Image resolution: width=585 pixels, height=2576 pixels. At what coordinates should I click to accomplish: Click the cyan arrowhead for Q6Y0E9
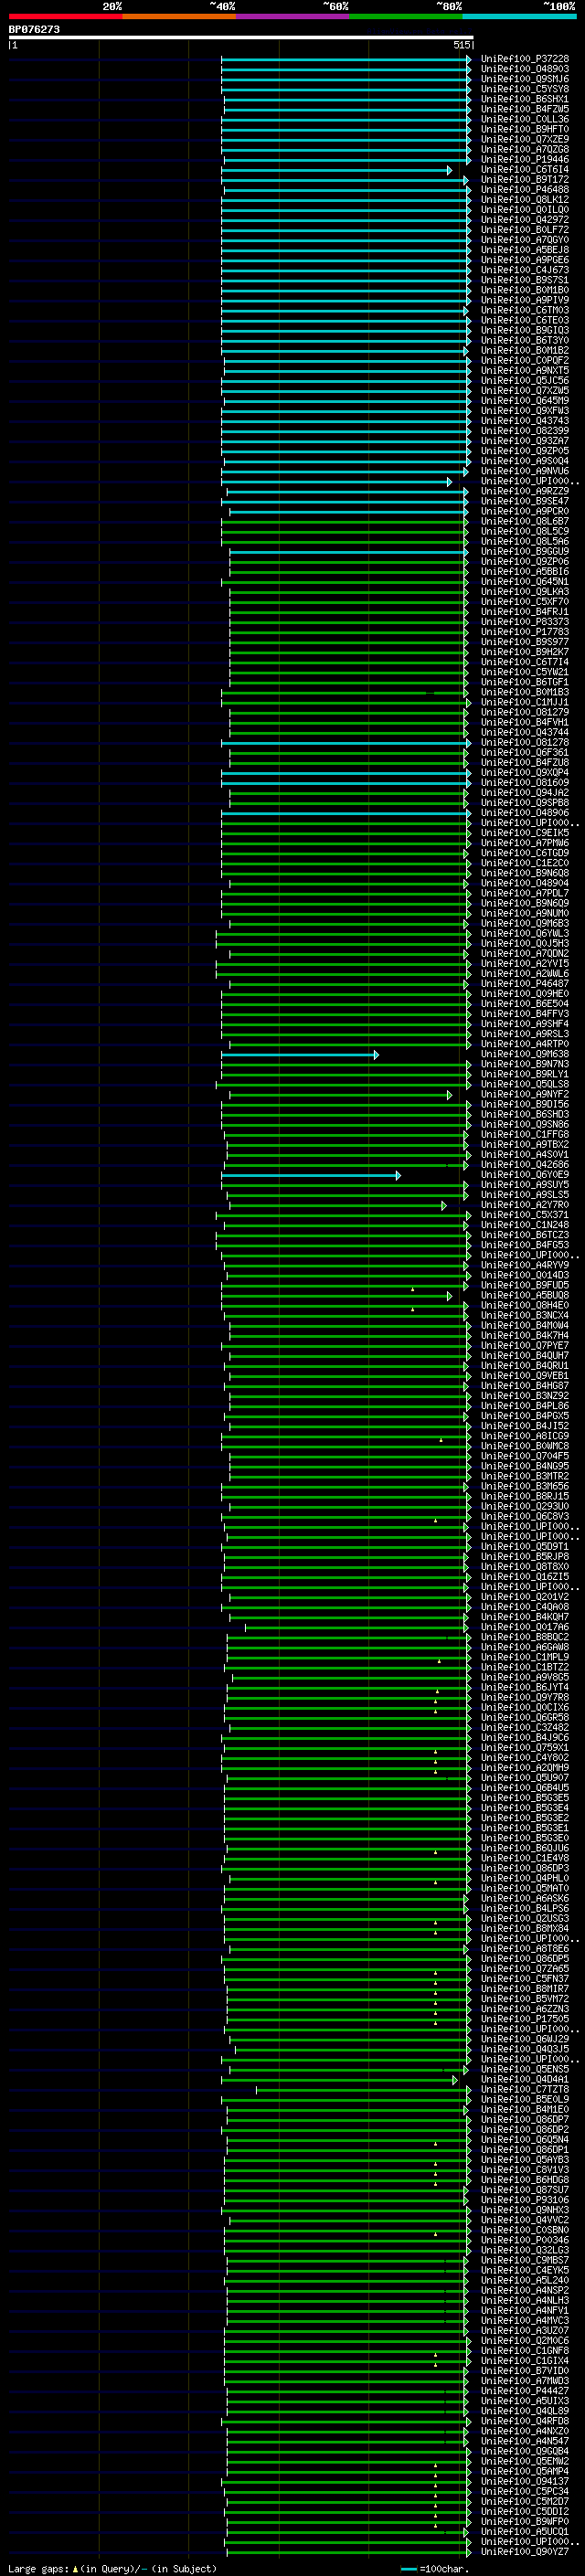click(398, 1176)
